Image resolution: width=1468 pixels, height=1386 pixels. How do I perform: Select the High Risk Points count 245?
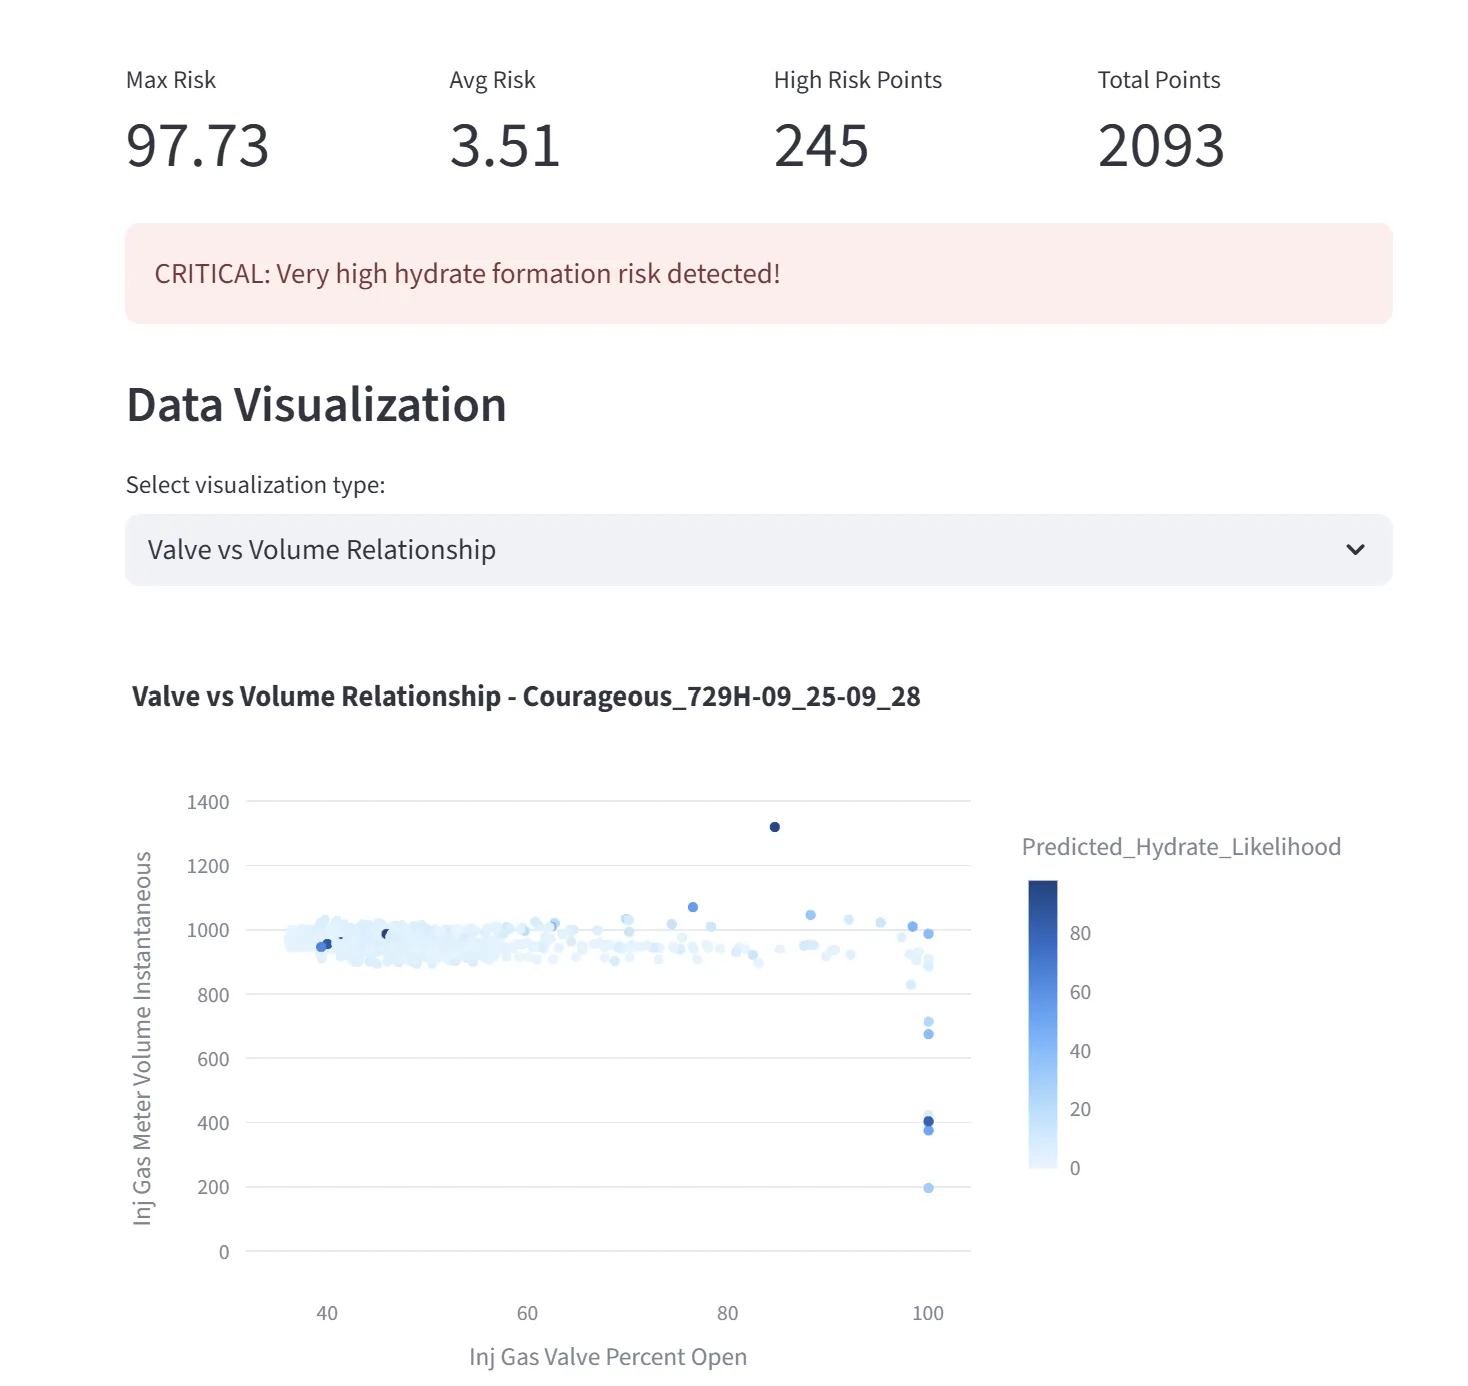coord(822,146)
